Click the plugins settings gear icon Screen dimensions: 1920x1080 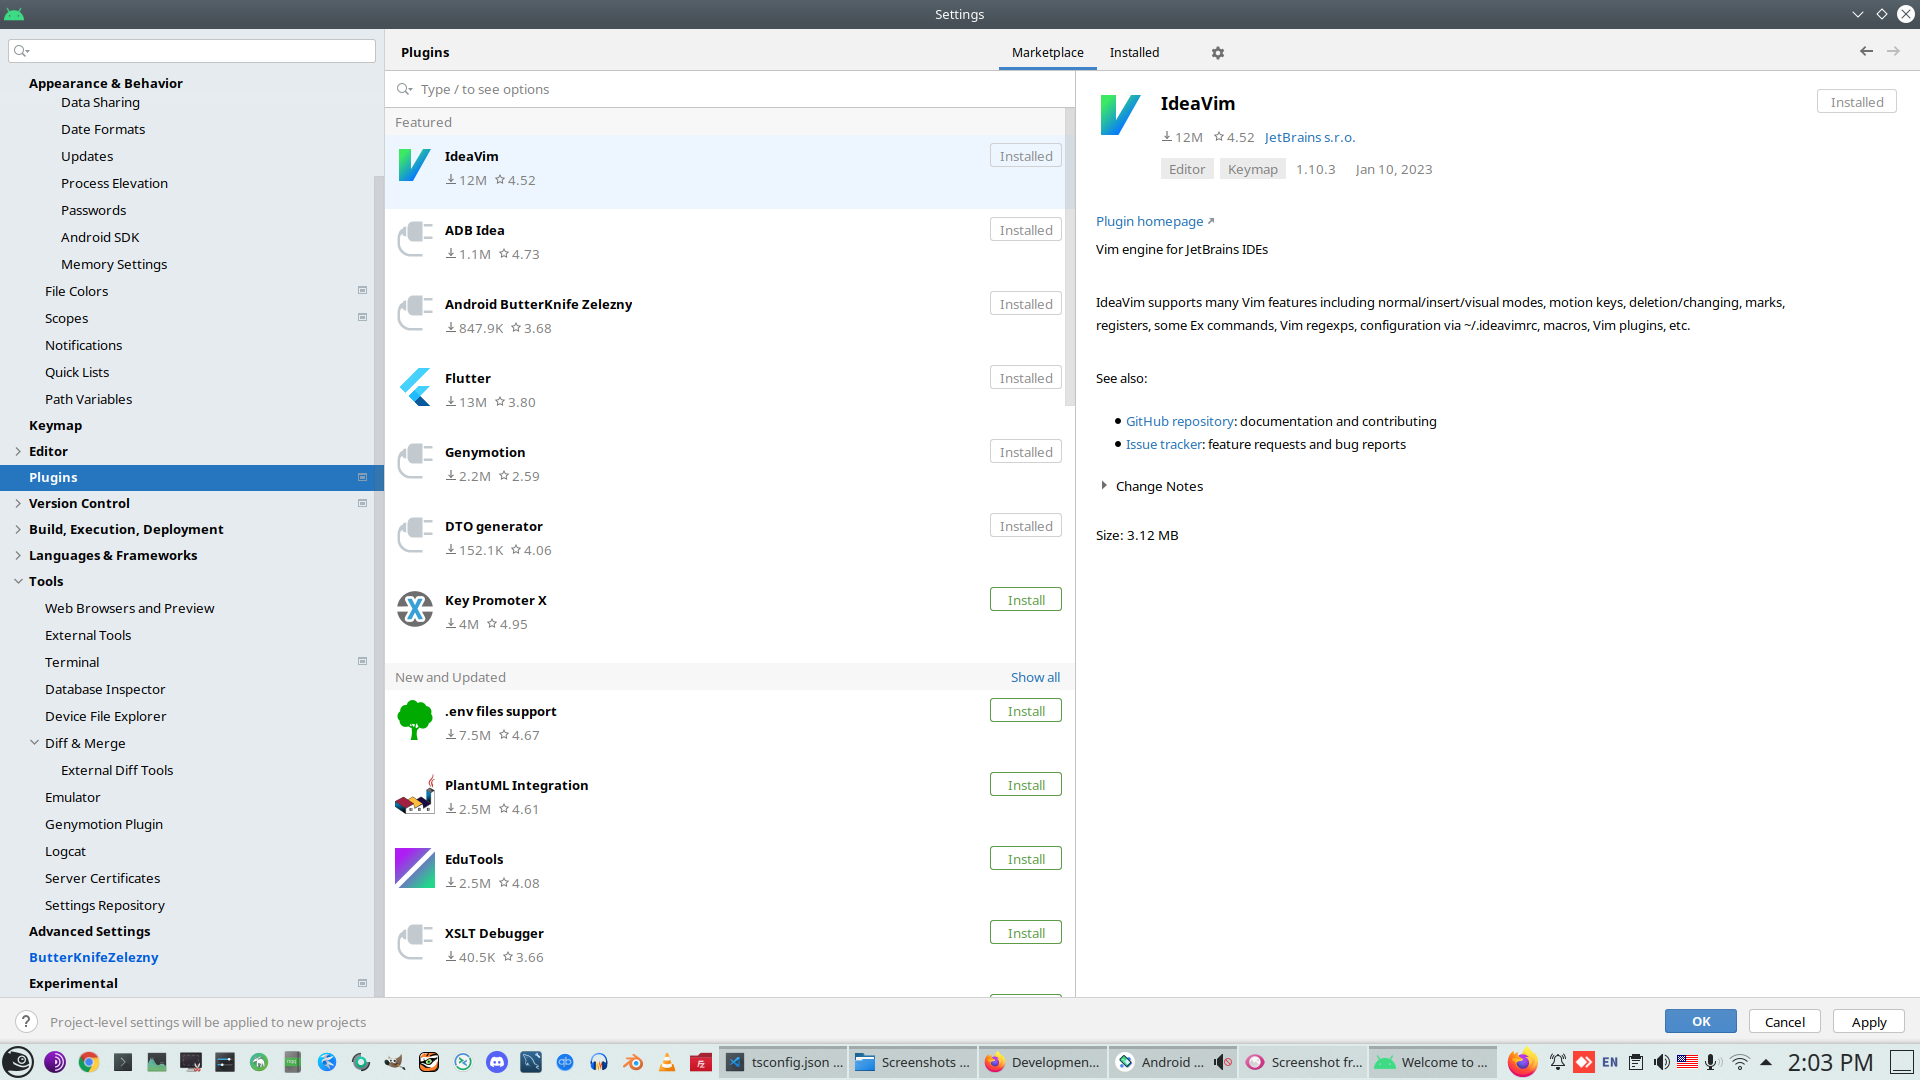(1217, 53)
